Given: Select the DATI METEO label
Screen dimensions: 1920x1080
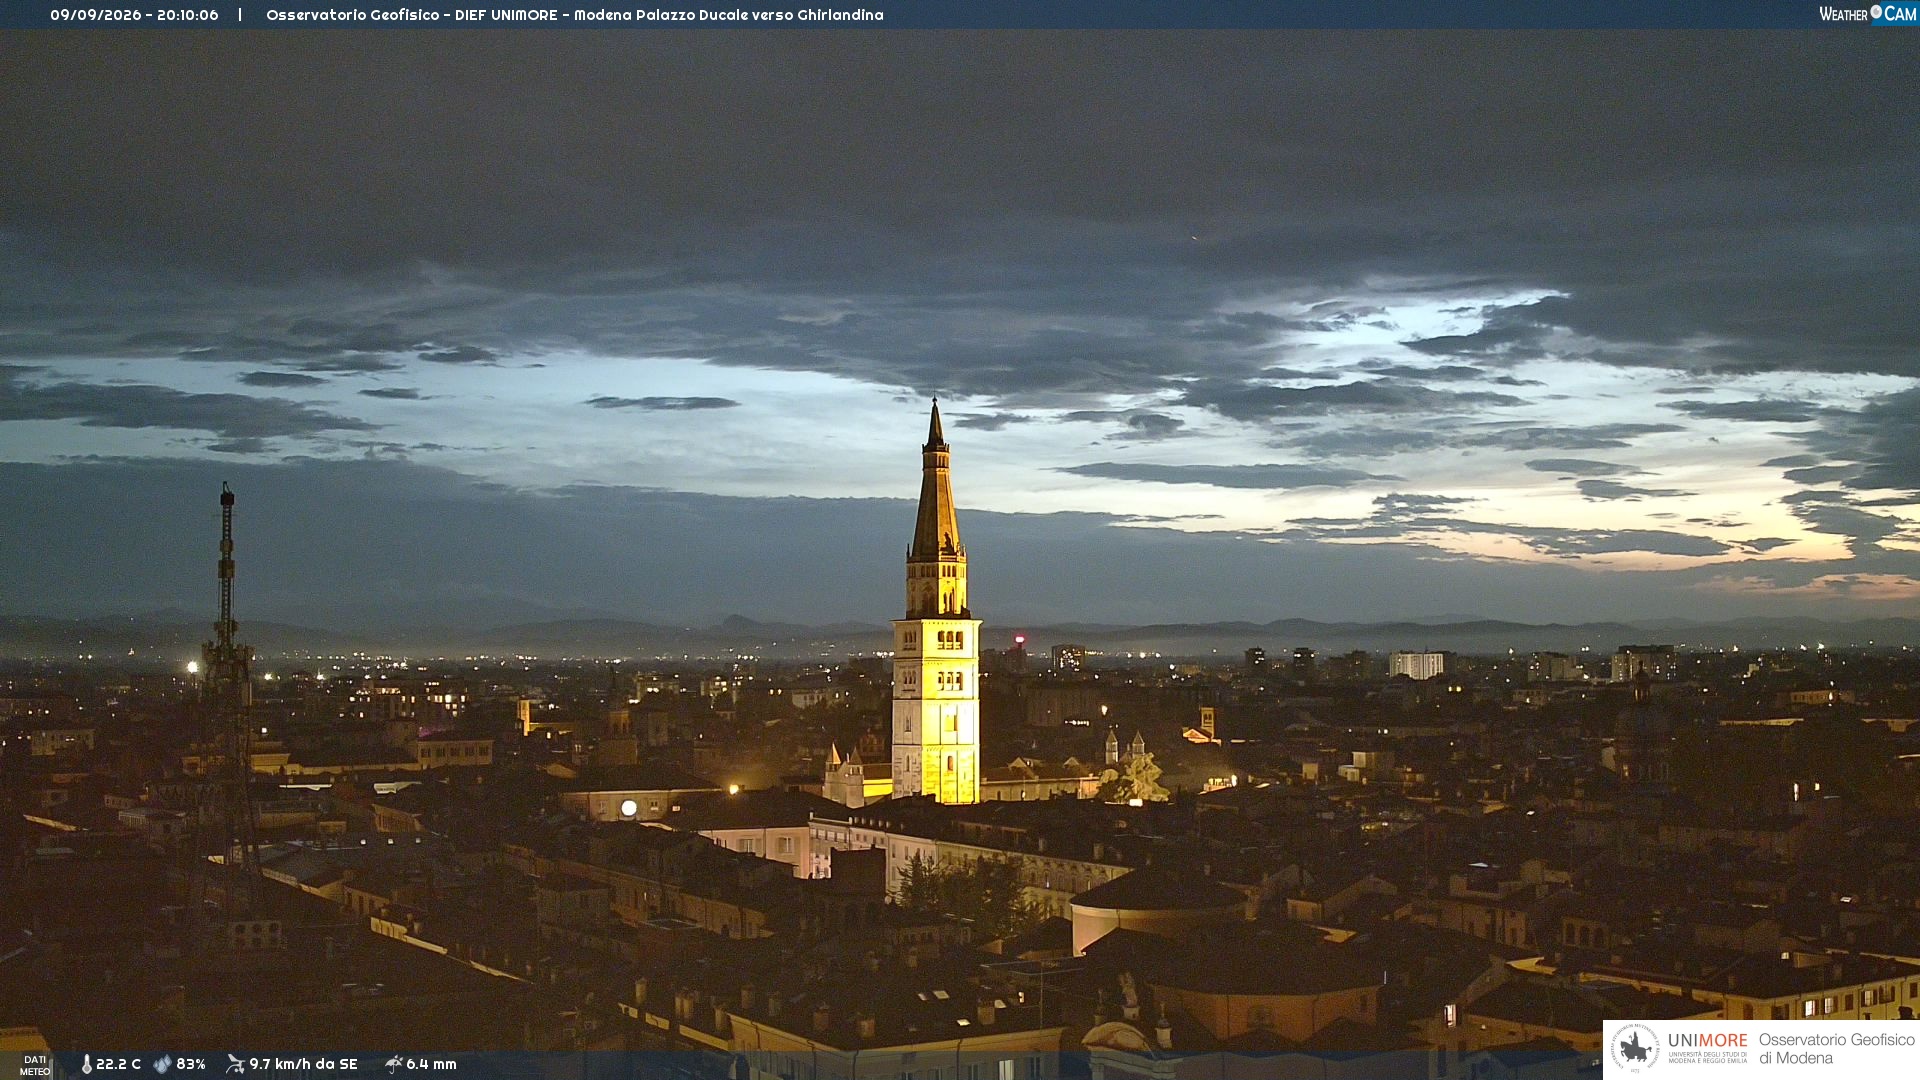Looking at the screenshot, I should tap(35, 1066).
